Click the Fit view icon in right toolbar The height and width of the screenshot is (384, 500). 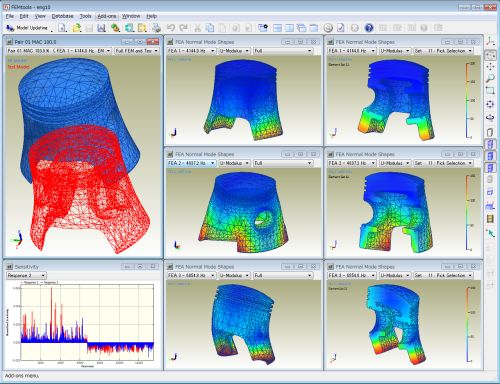pyautogui.click(x=490, y=104)
